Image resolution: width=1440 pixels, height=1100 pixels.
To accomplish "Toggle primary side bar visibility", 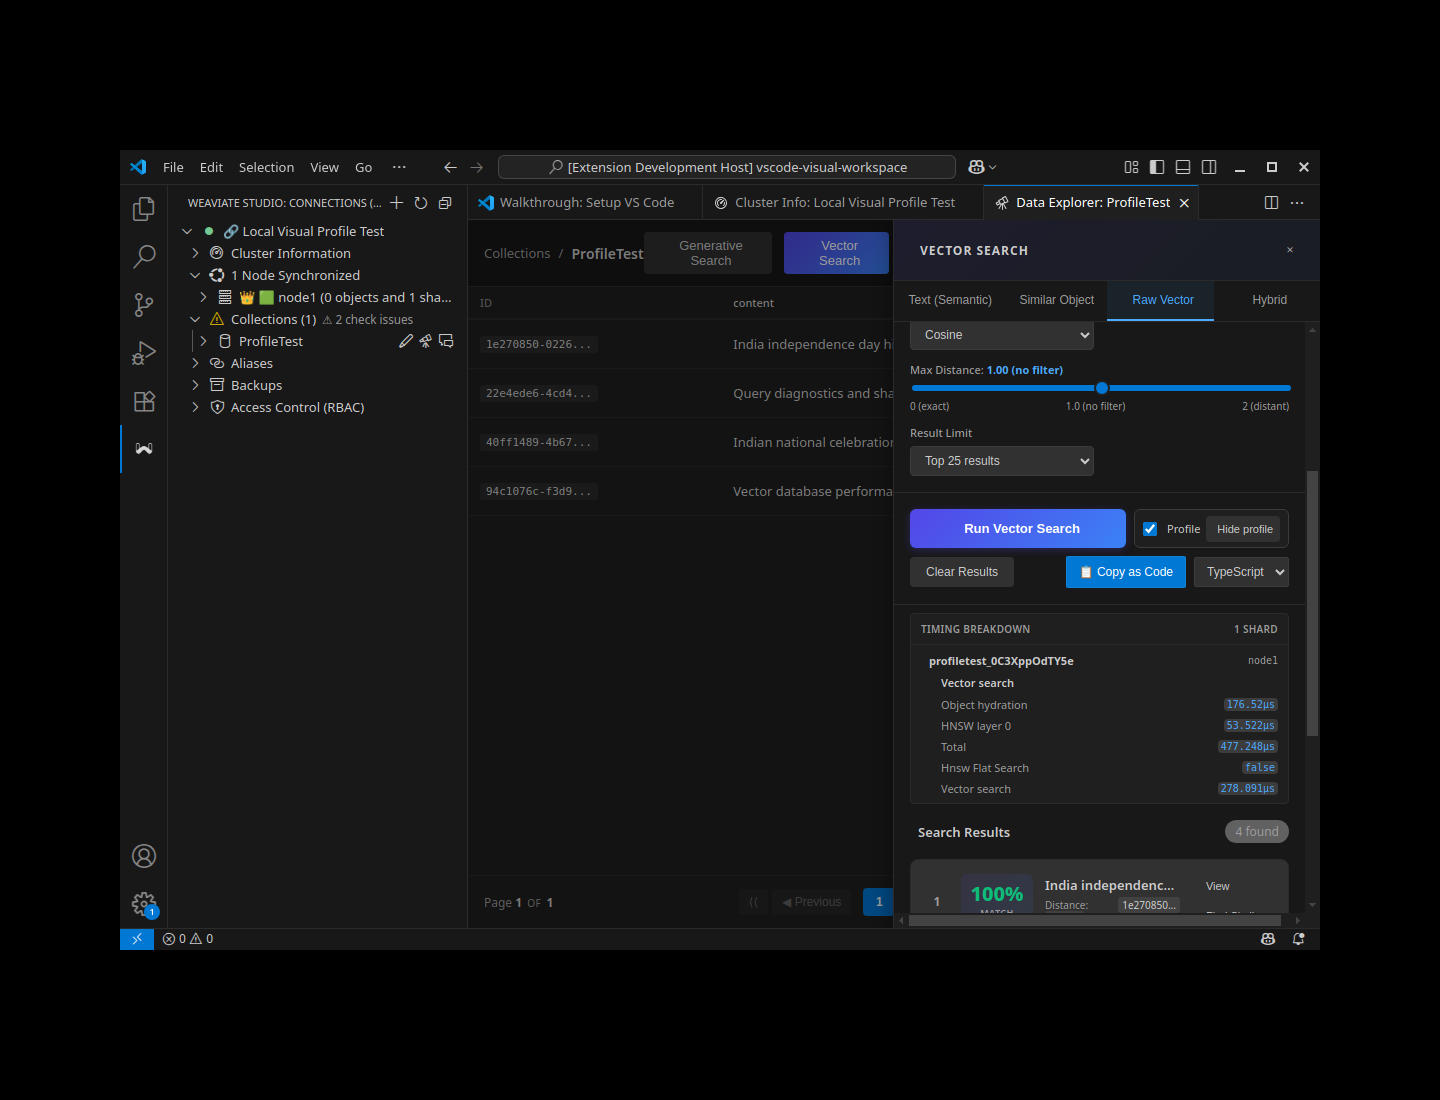I will (x=1157, y=167).
